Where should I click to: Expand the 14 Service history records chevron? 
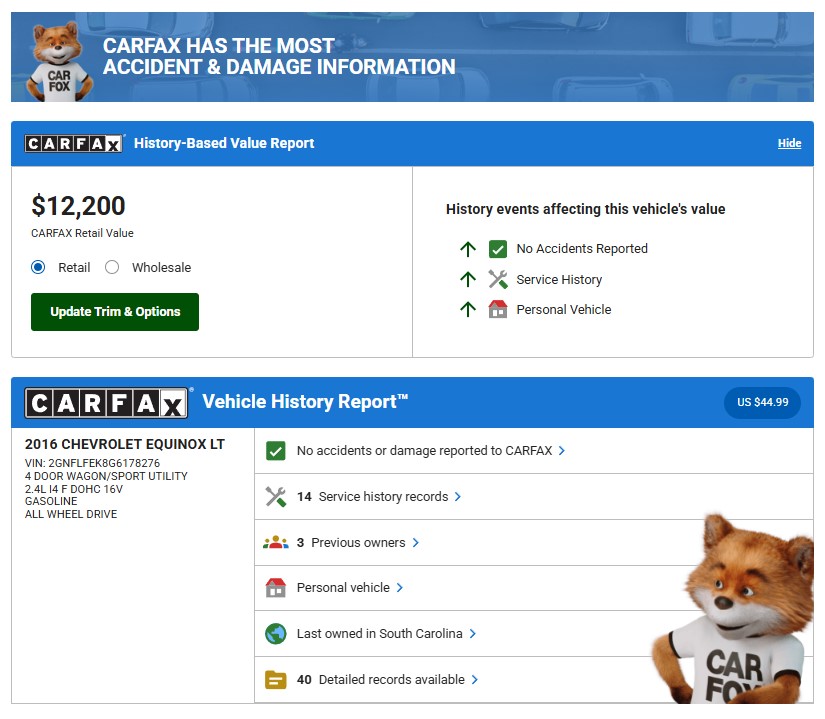[458, 497]
